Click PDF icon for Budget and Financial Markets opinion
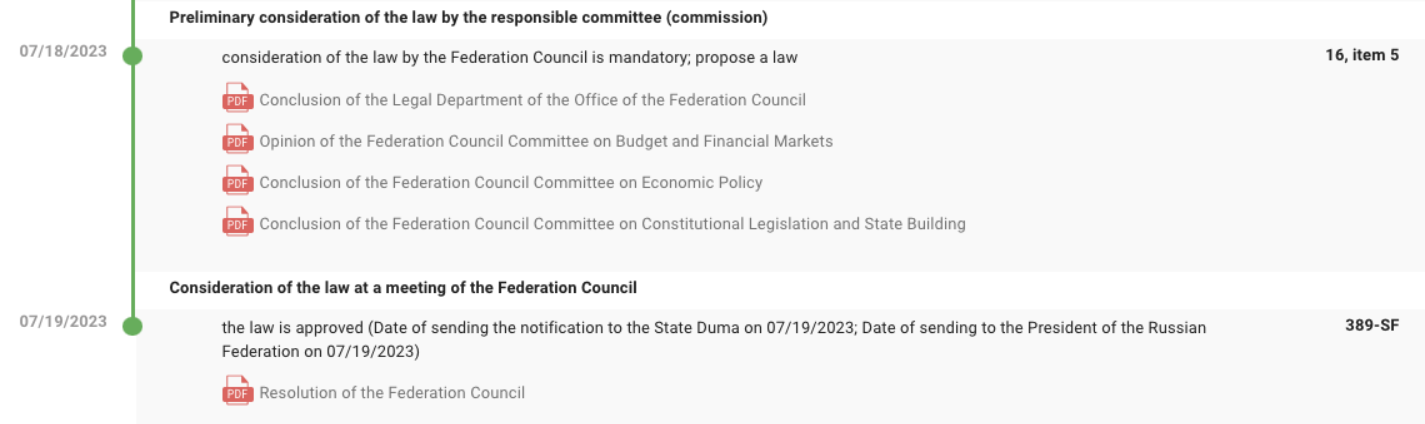 click(x=236, y=142)
